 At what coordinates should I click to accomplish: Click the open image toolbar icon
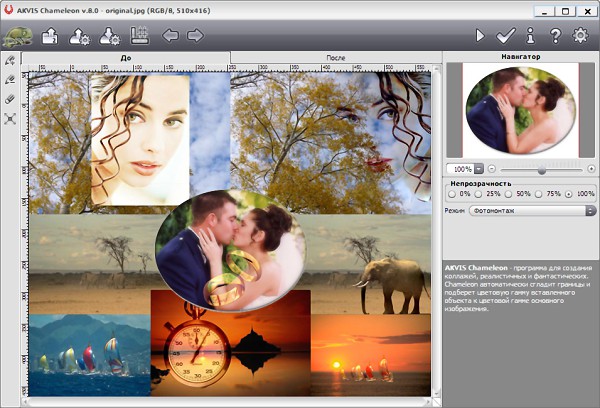click(x=50, y=37)
